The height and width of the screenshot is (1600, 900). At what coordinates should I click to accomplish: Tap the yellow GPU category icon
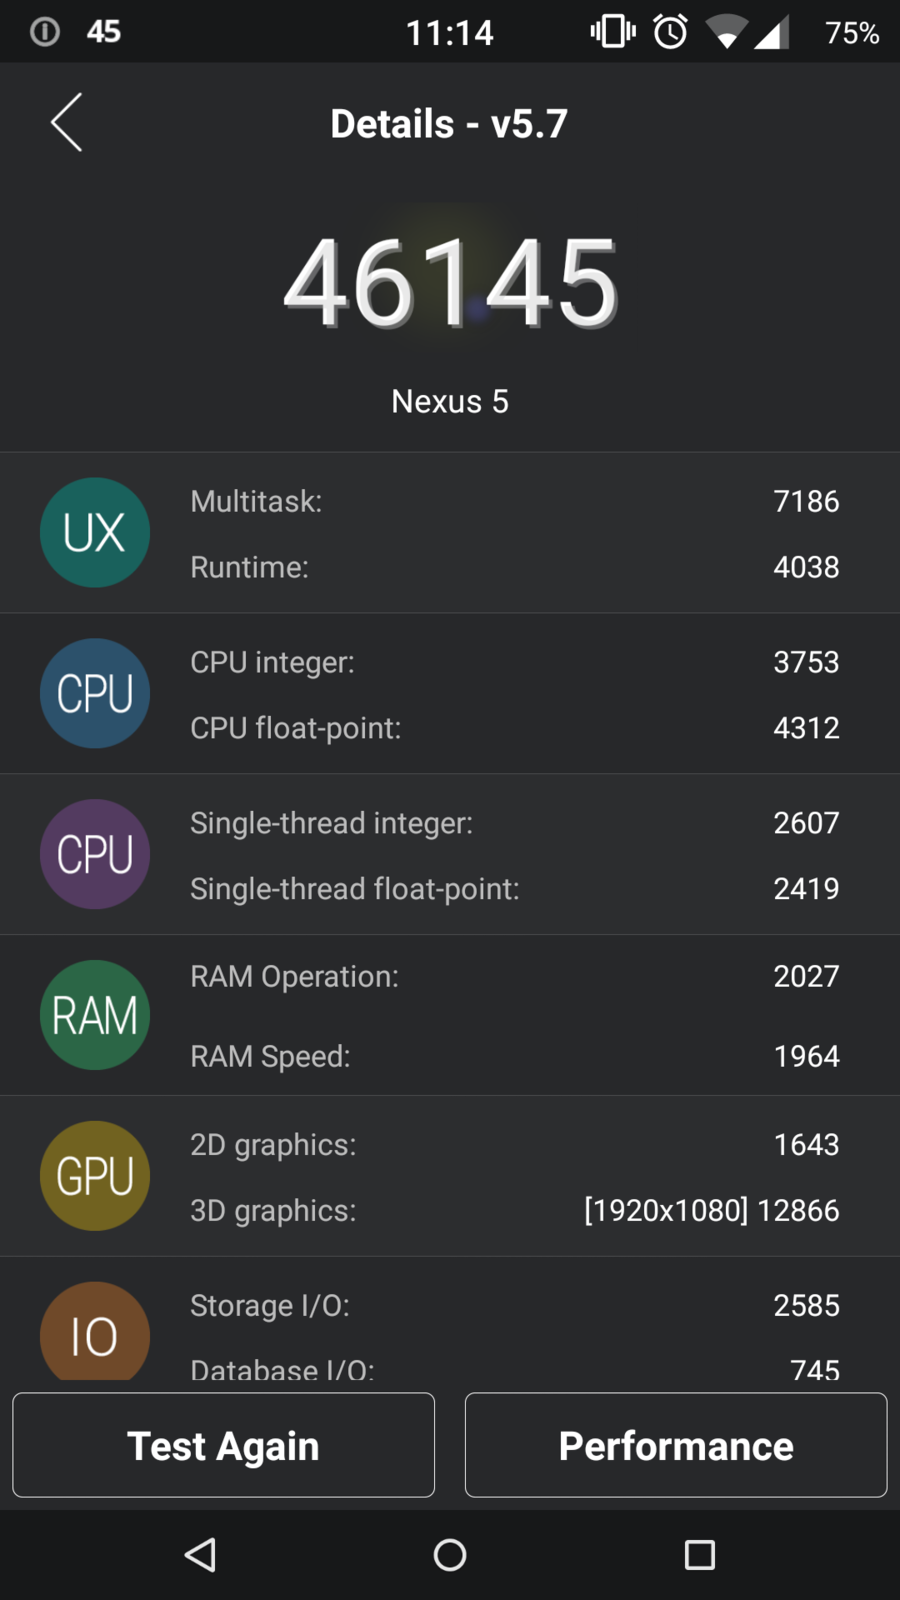click(x=95, y=1176)
